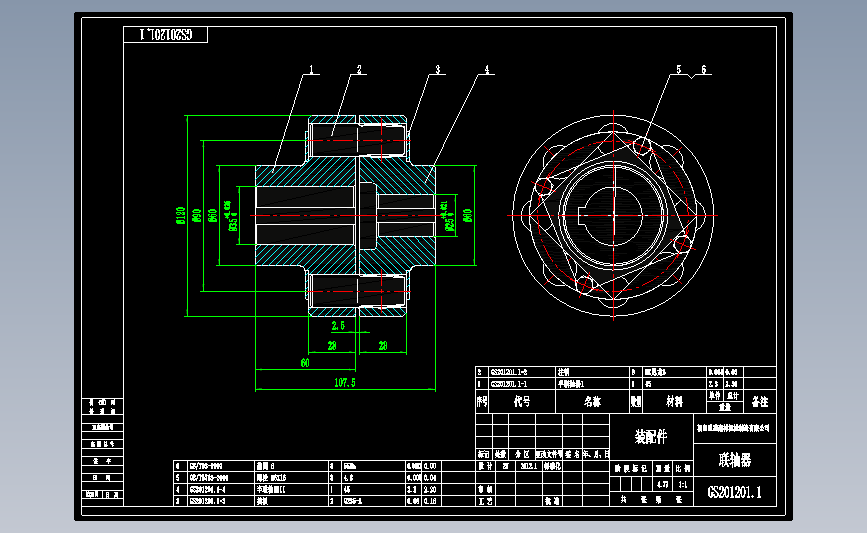Click the keyed bore in the circular end view
867x533 pixels.
(610, 216)
